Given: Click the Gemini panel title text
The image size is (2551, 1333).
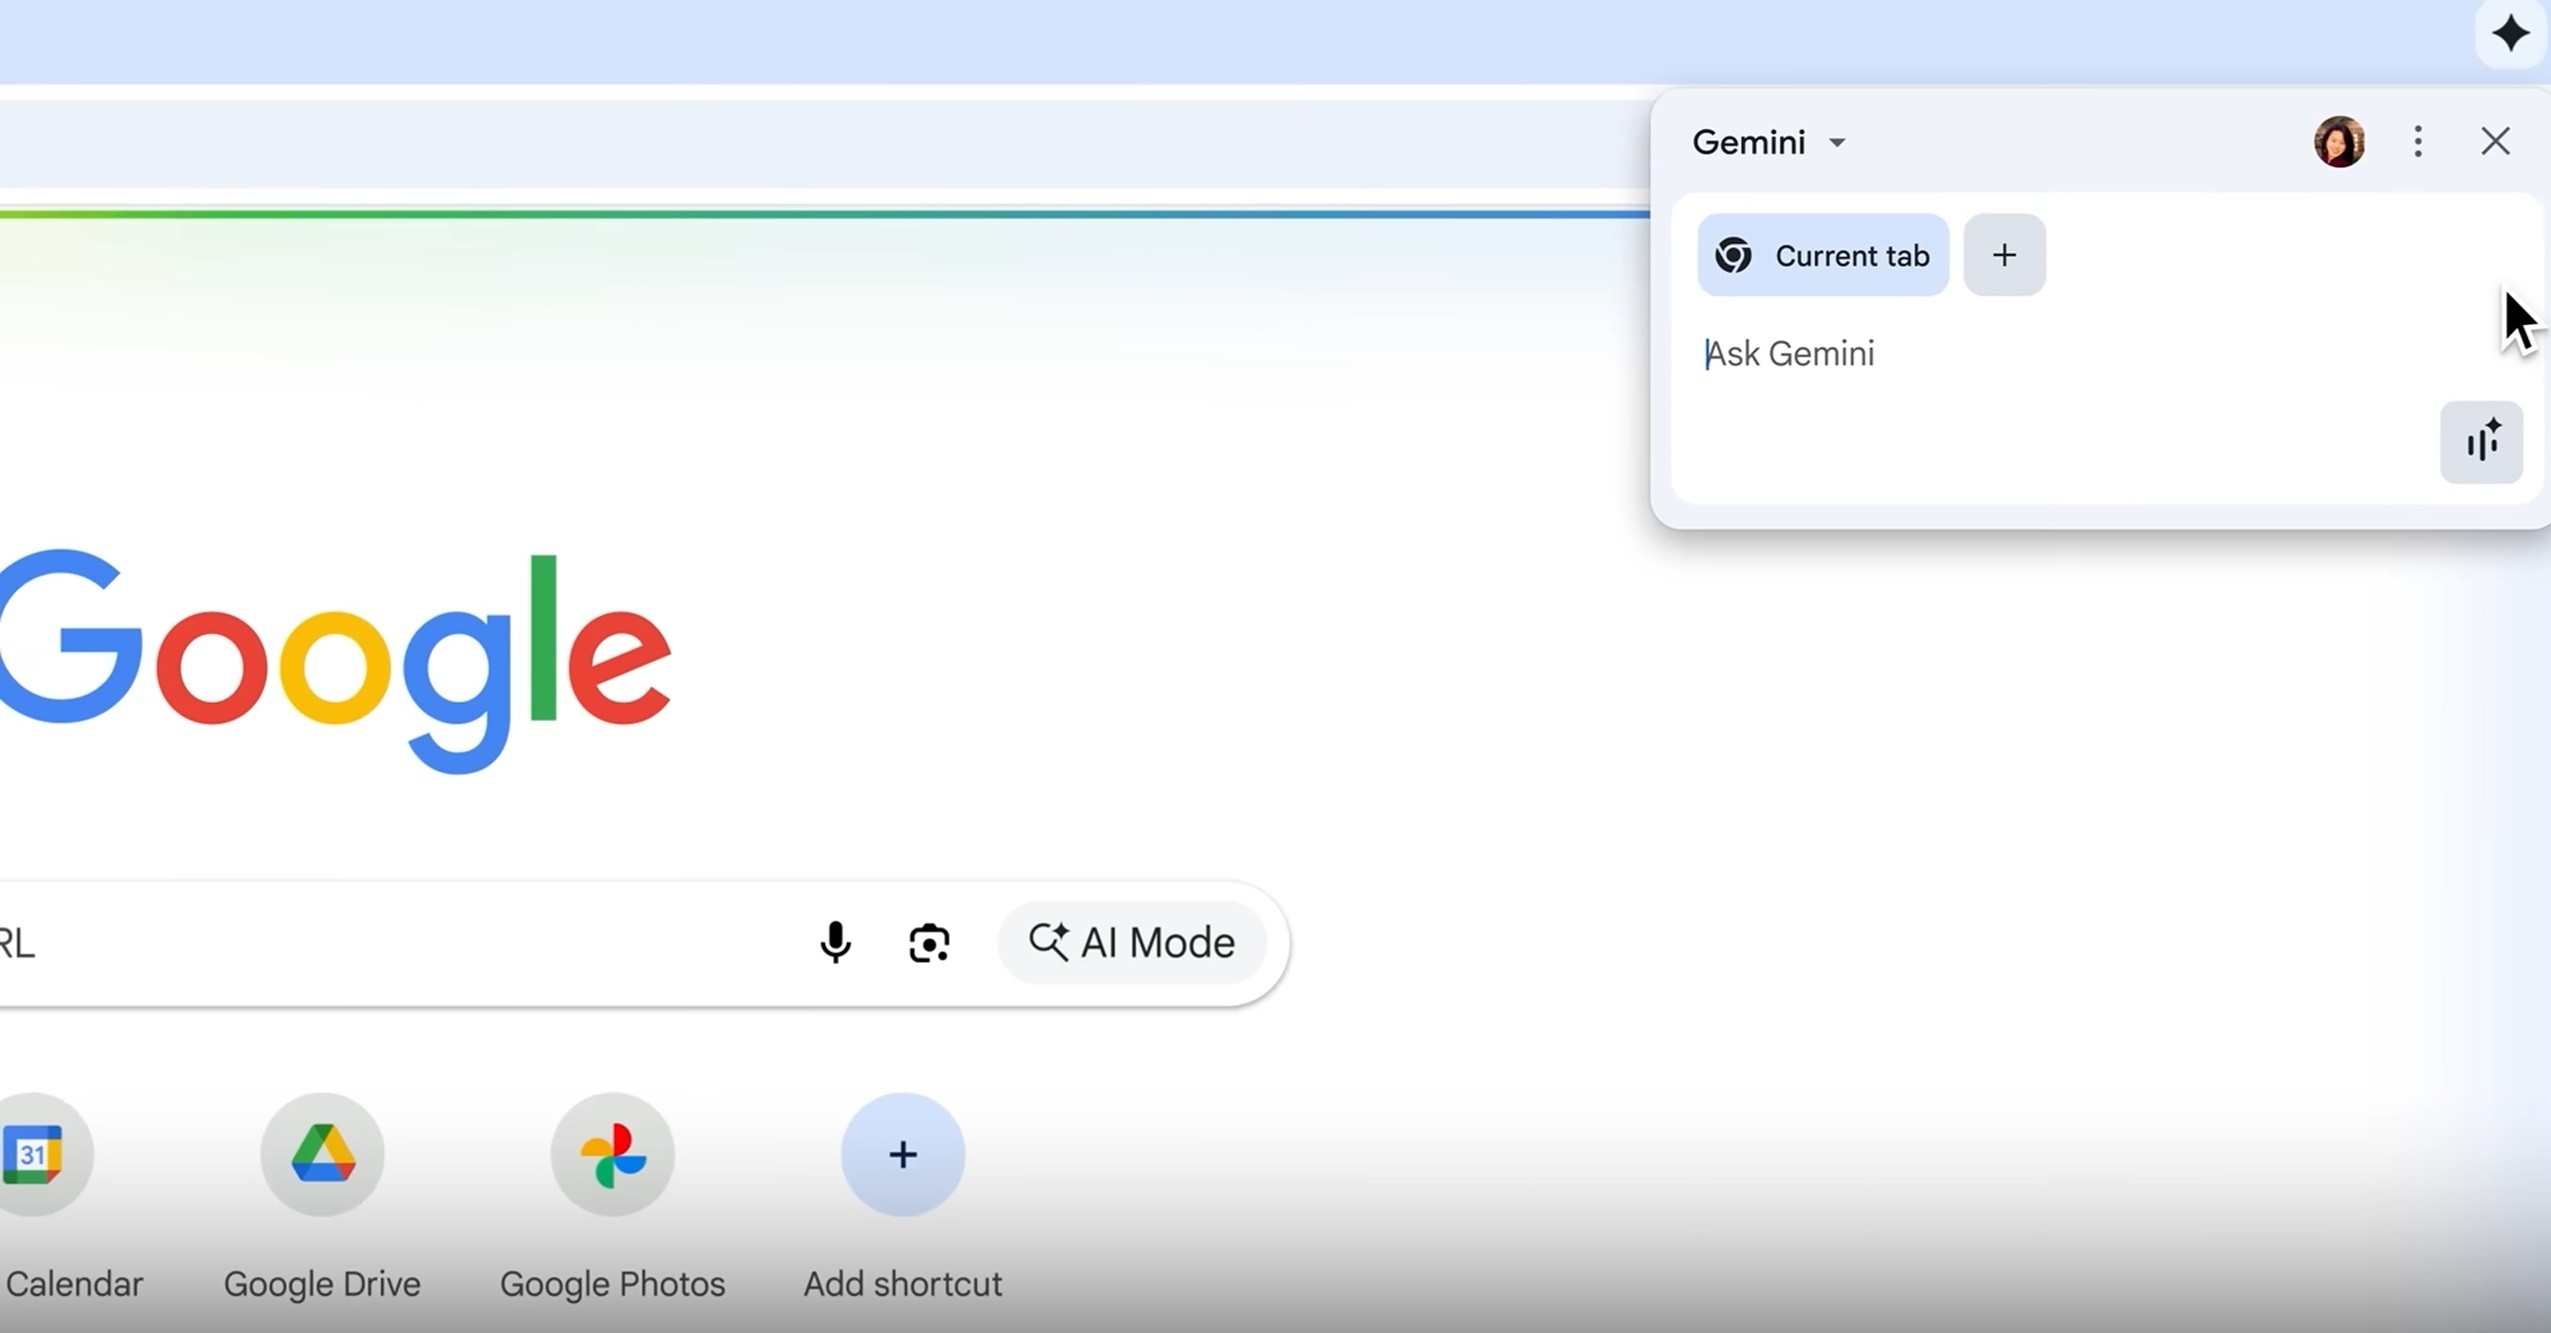Looking at the screenshot, I should [x=1748, y=143].
